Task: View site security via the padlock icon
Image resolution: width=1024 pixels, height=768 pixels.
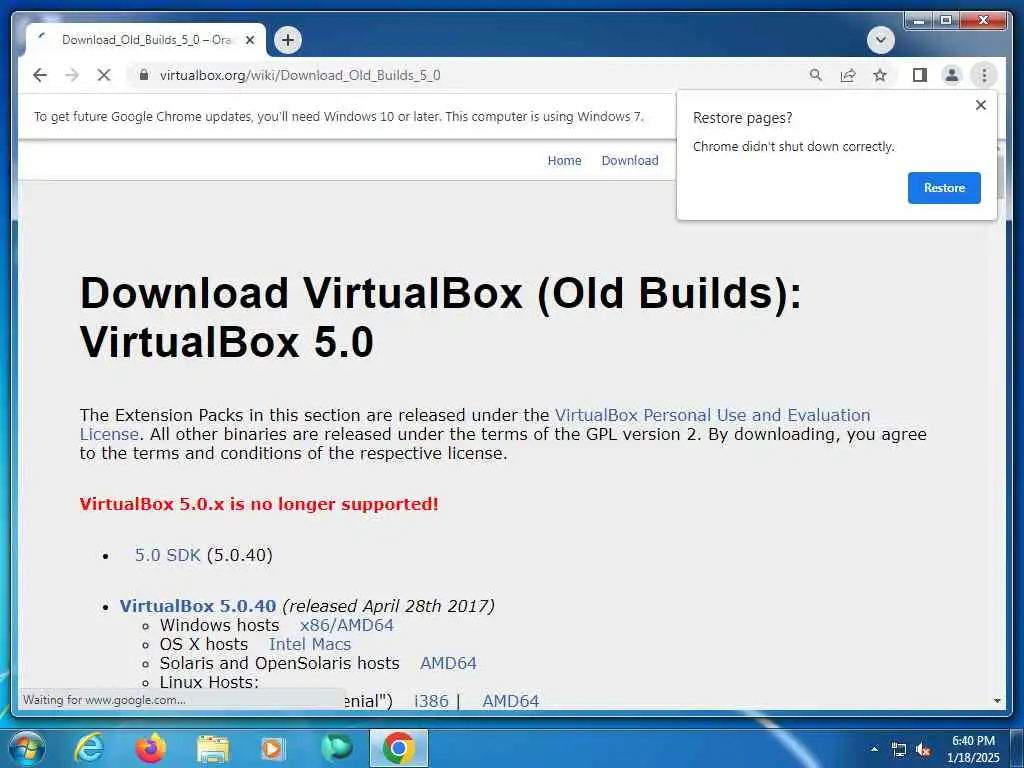Action: click(x=144, y=75)
